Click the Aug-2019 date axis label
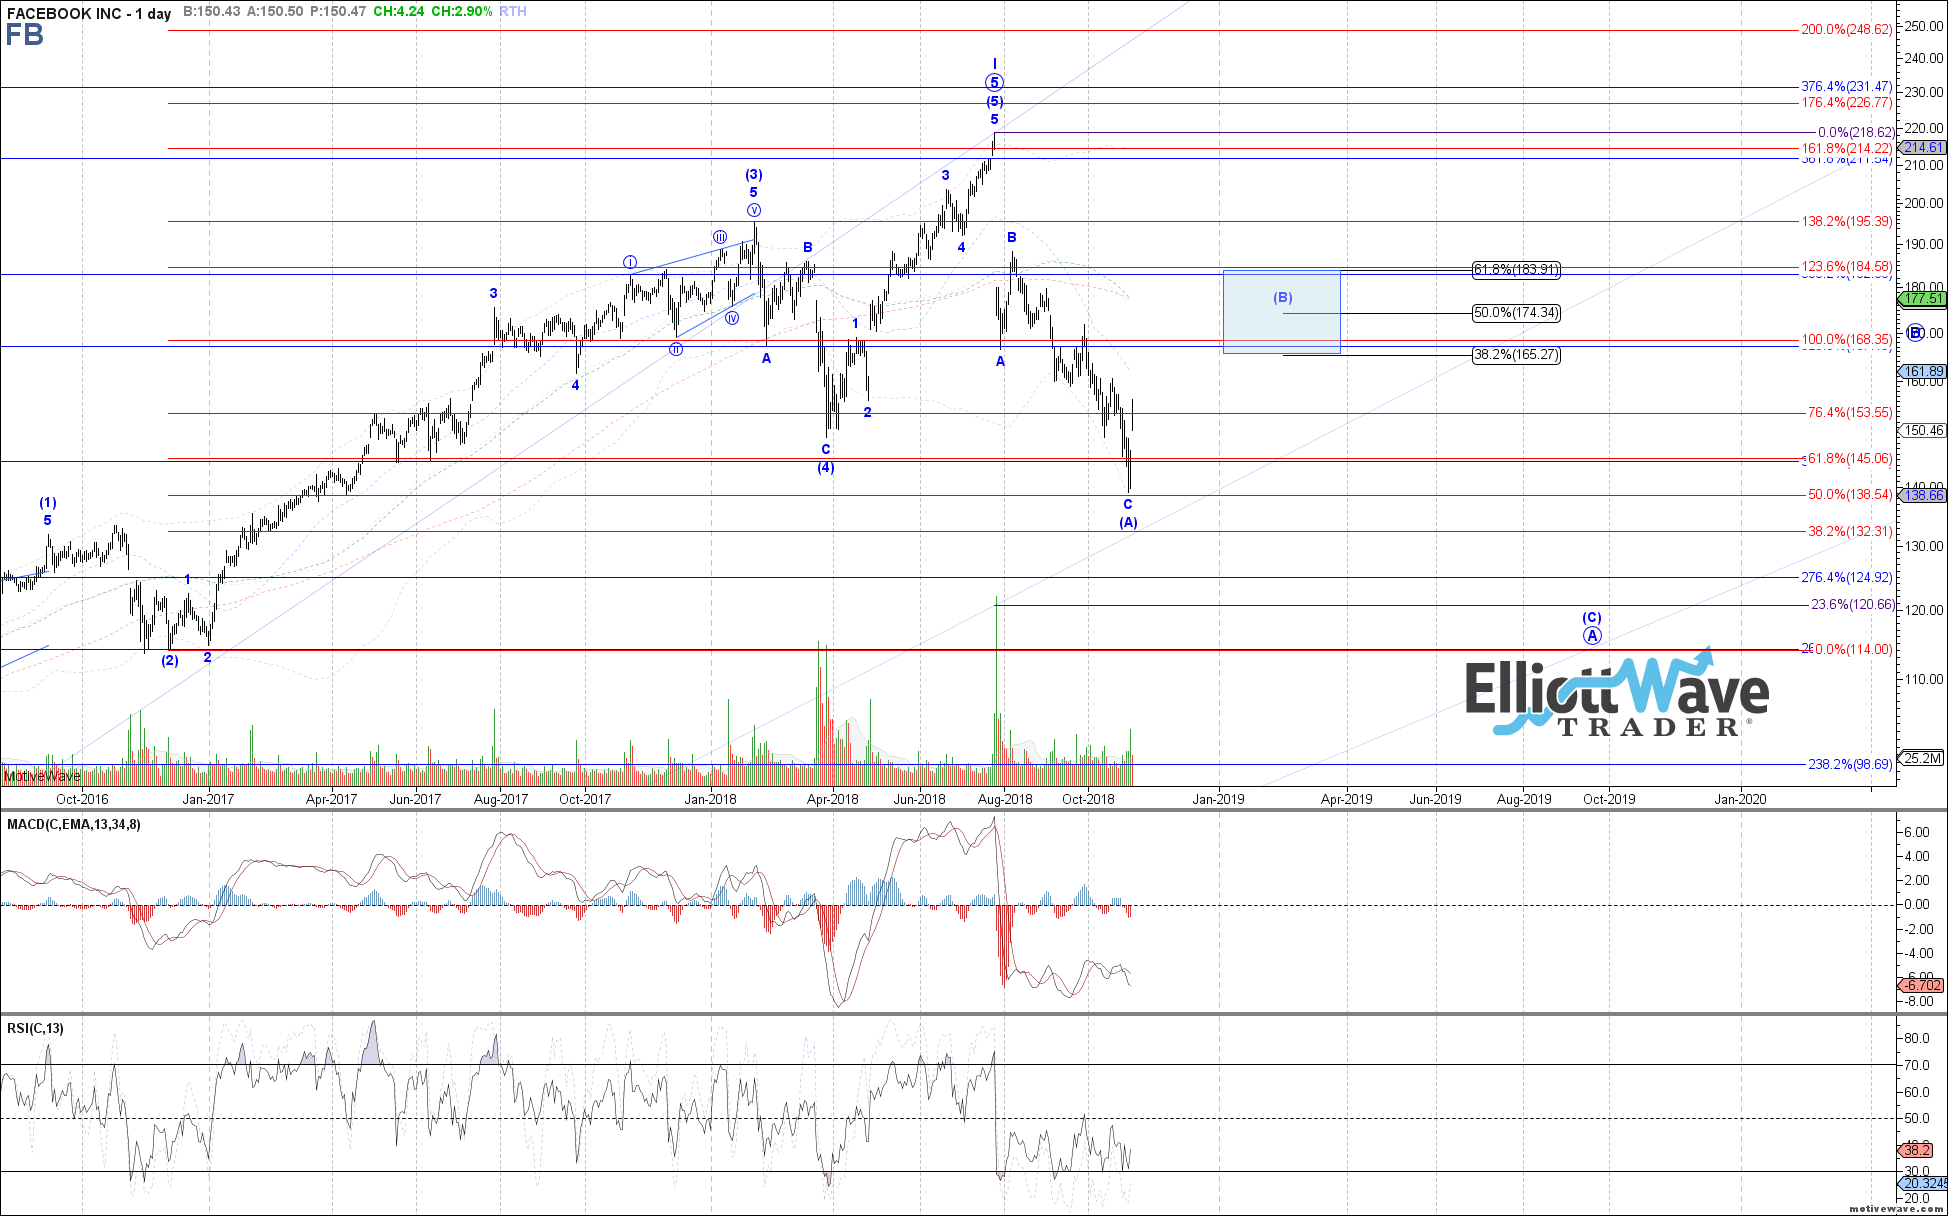Screen dimensions: 1948x1216 1524,799
